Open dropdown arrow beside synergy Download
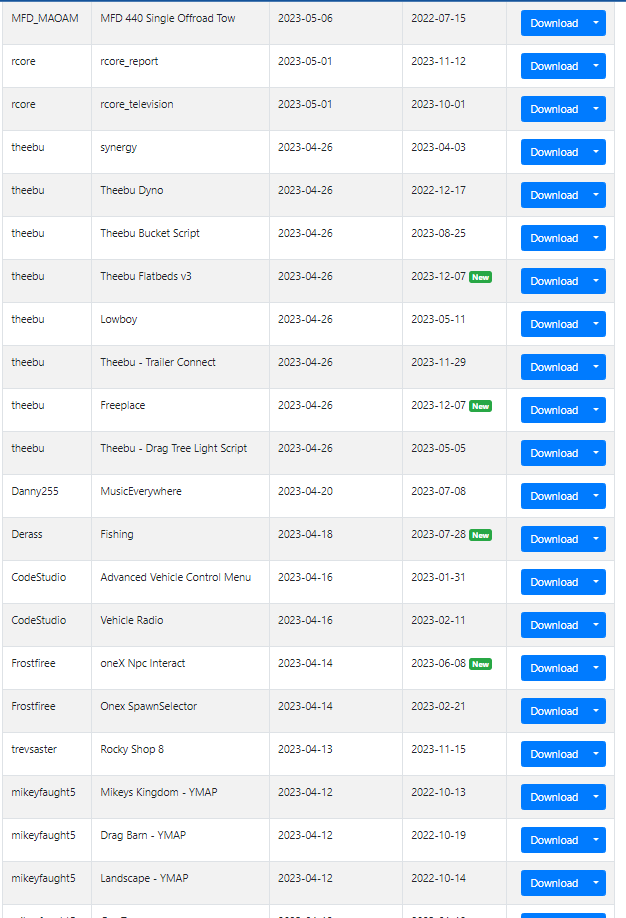 pos(596,152)
